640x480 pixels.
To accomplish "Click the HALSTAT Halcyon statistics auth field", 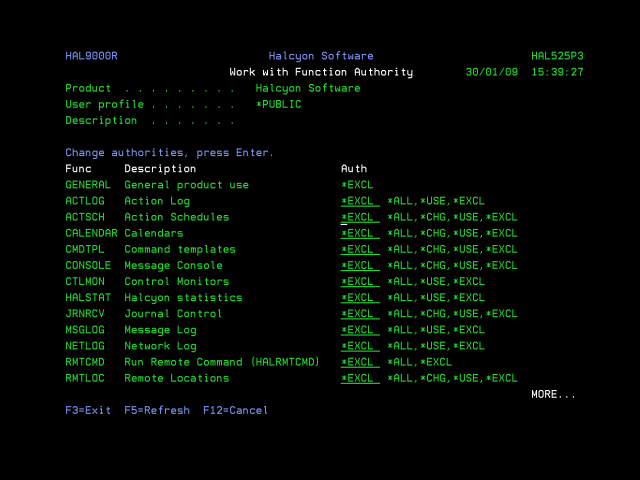I will tap(360, 297).
